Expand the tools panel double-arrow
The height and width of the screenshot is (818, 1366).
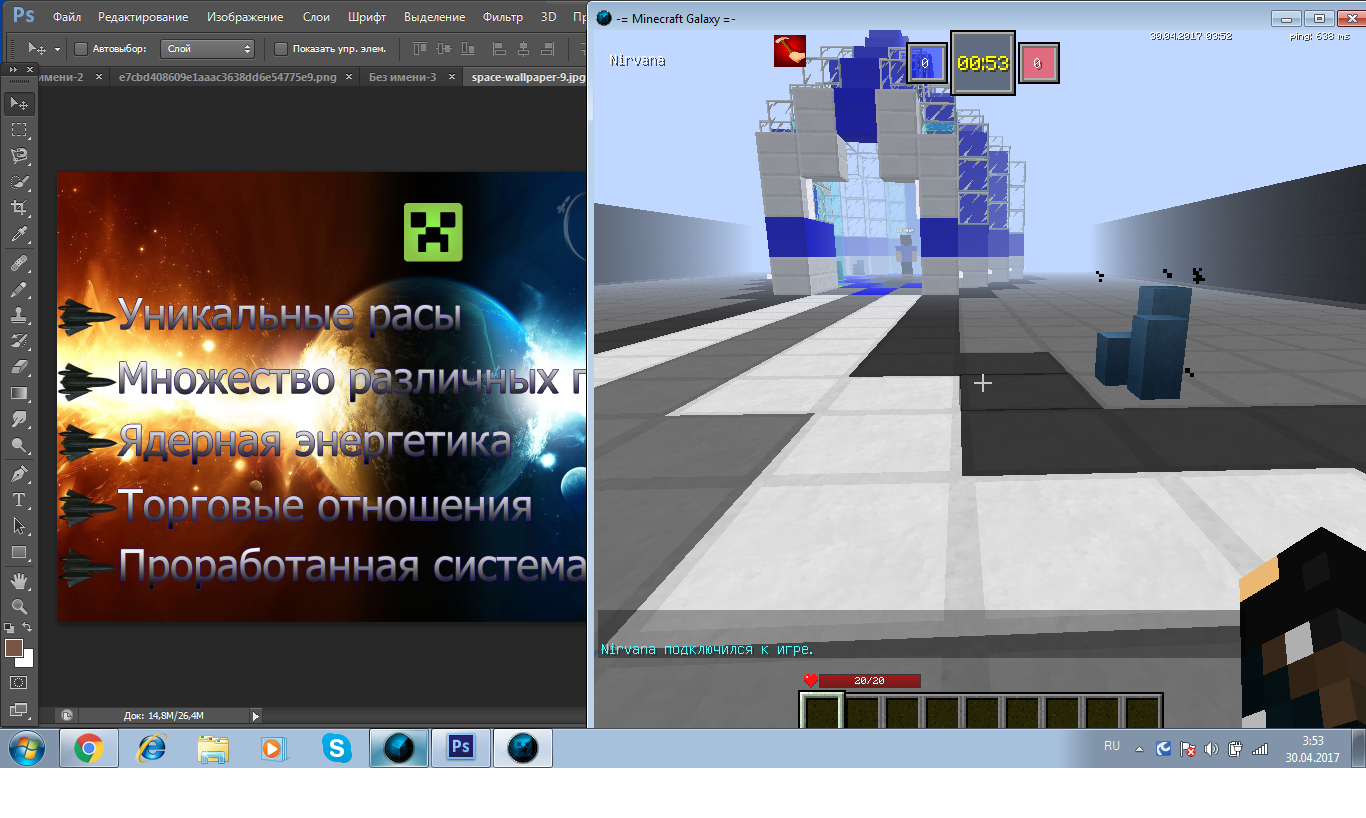click(x=13, y=70)
